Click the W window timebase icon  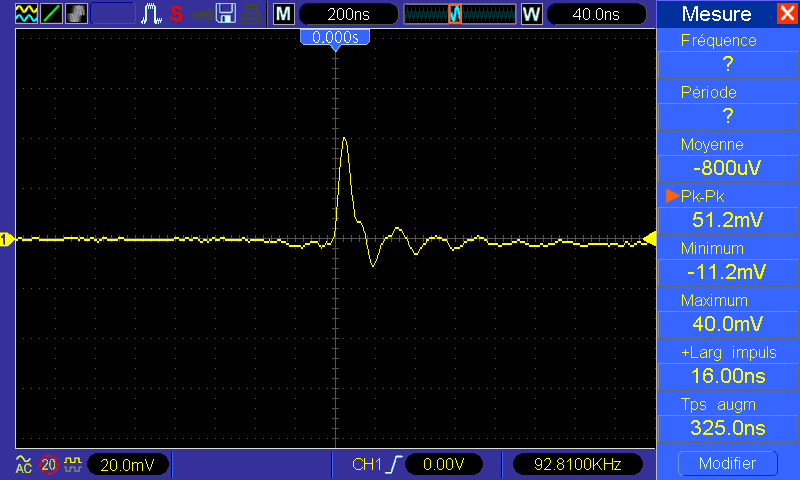coord(531,14)
